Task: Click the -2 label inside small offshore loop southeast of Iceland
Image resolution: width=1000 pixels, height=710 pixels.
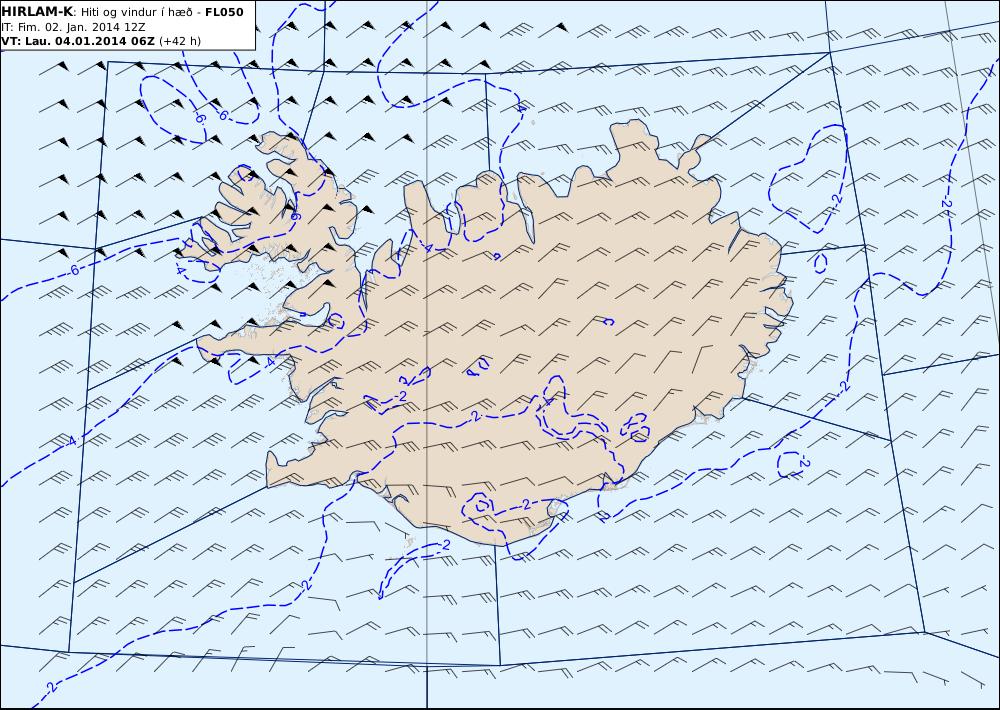Action: (x=804, y=462)
